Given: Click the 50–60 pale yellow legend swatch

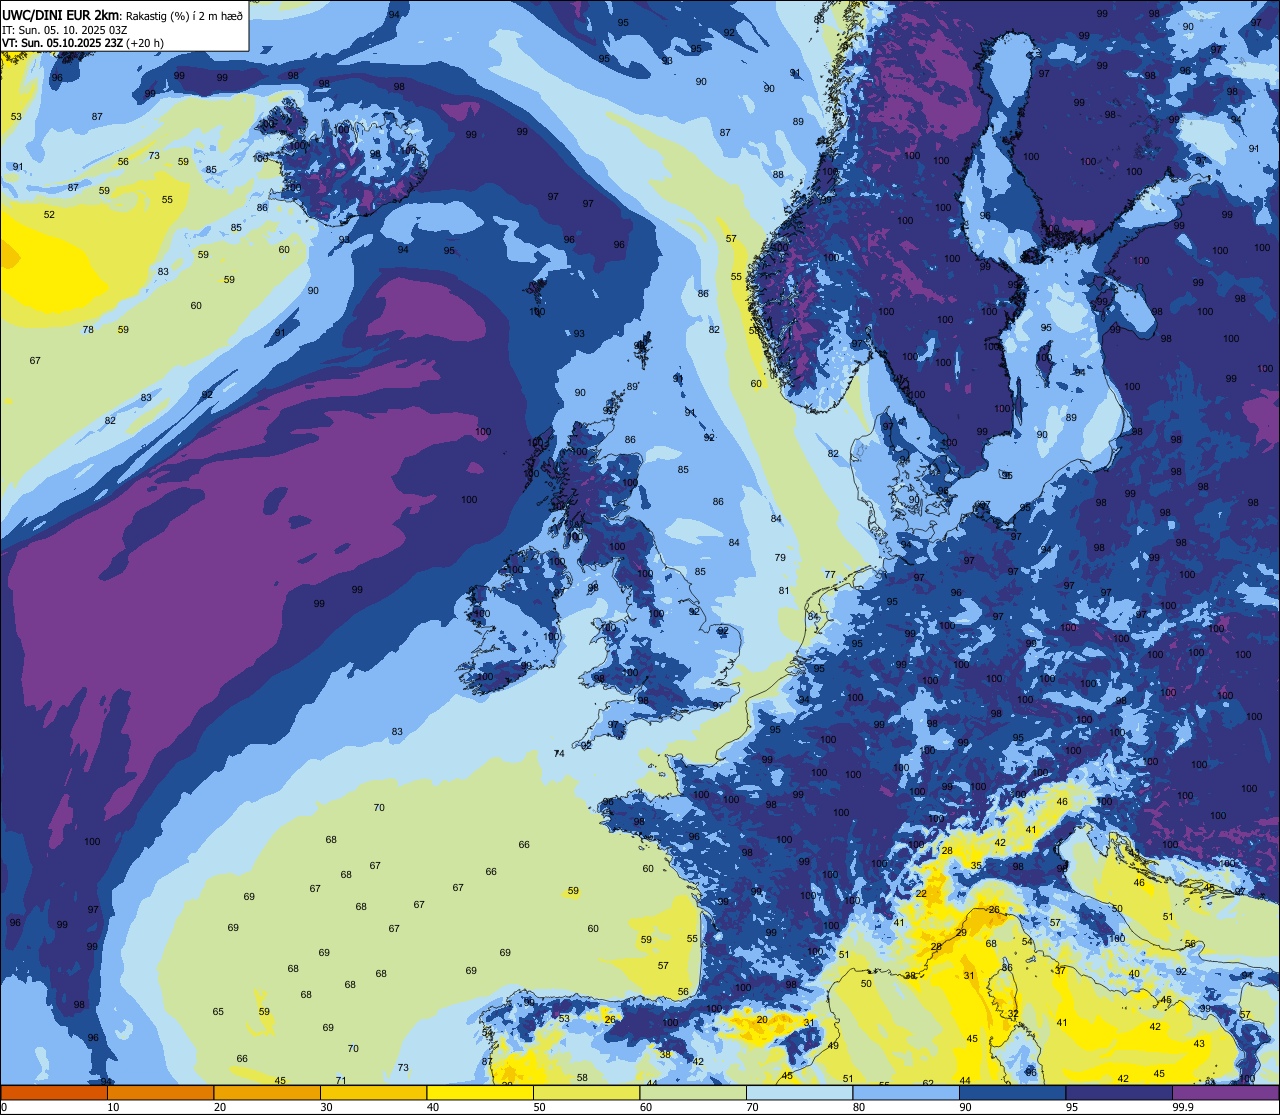Looking at the screenshot, I should pos(586,1092).
